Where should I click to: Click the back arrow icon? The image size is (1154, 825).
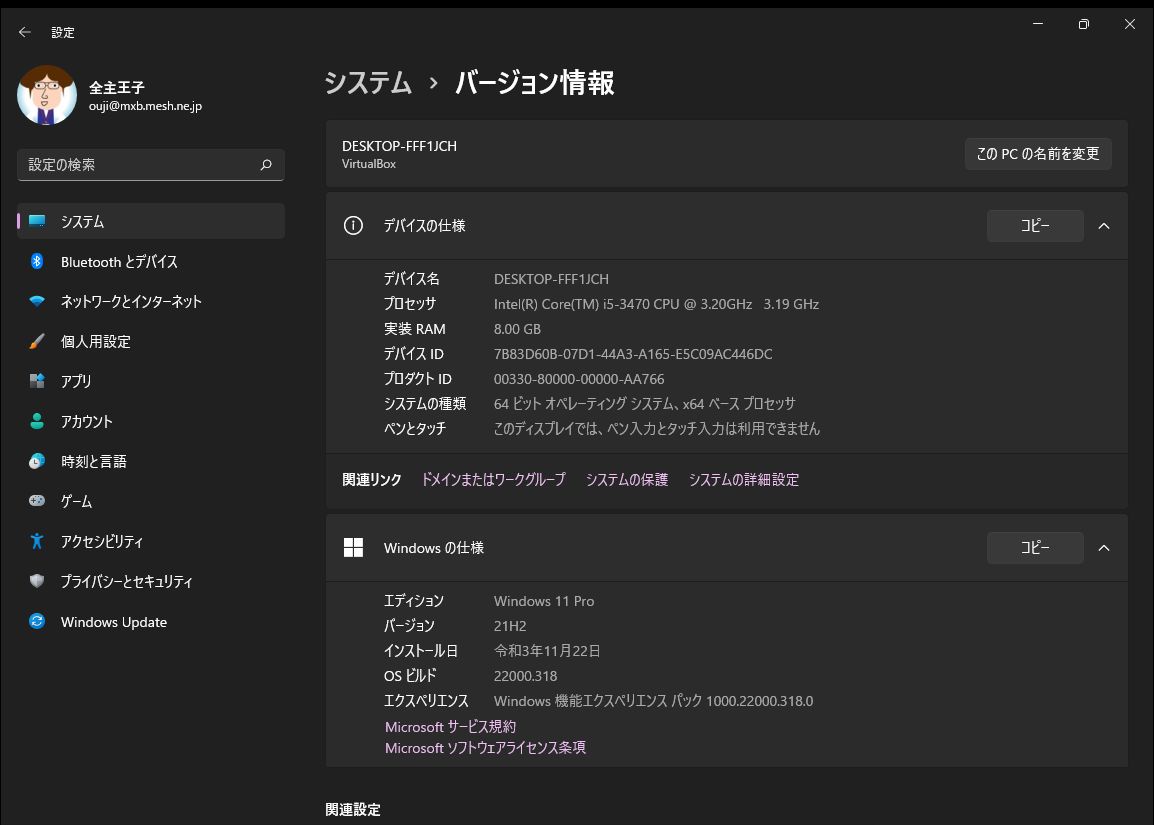tap(24, 32)
